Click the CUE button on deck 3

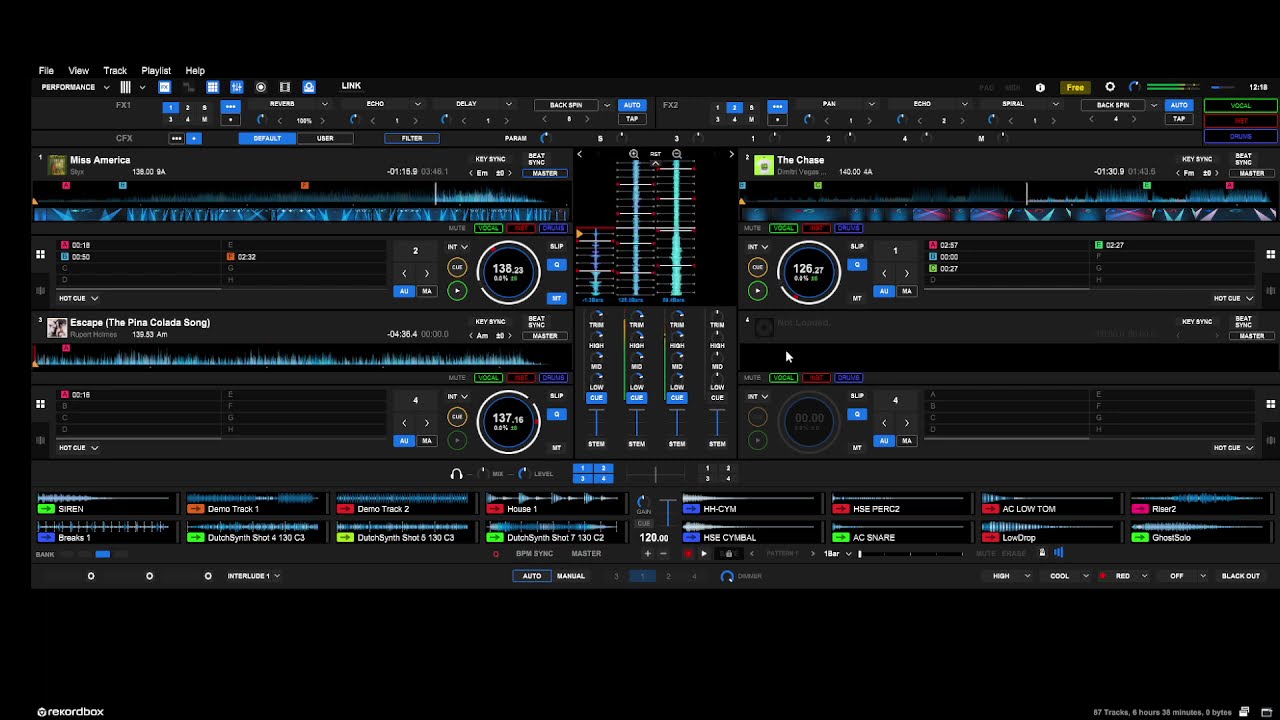point(457,417)
